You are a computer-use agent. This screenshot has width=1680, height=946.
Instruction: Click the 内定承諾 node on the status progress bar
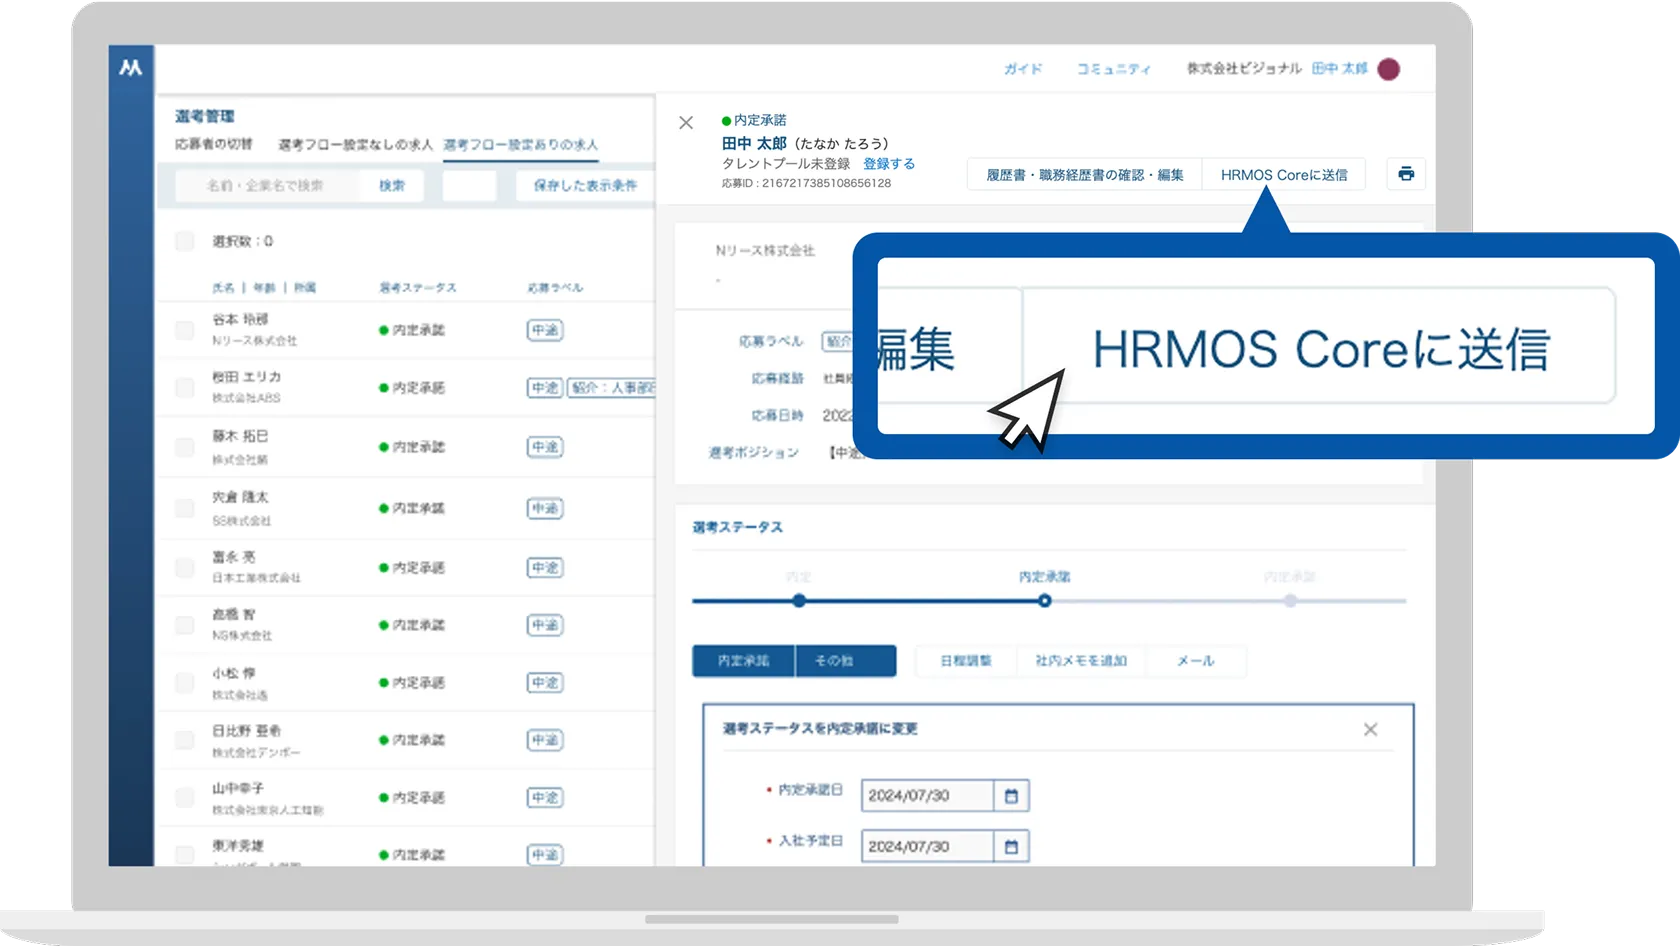coord(1046,600)
